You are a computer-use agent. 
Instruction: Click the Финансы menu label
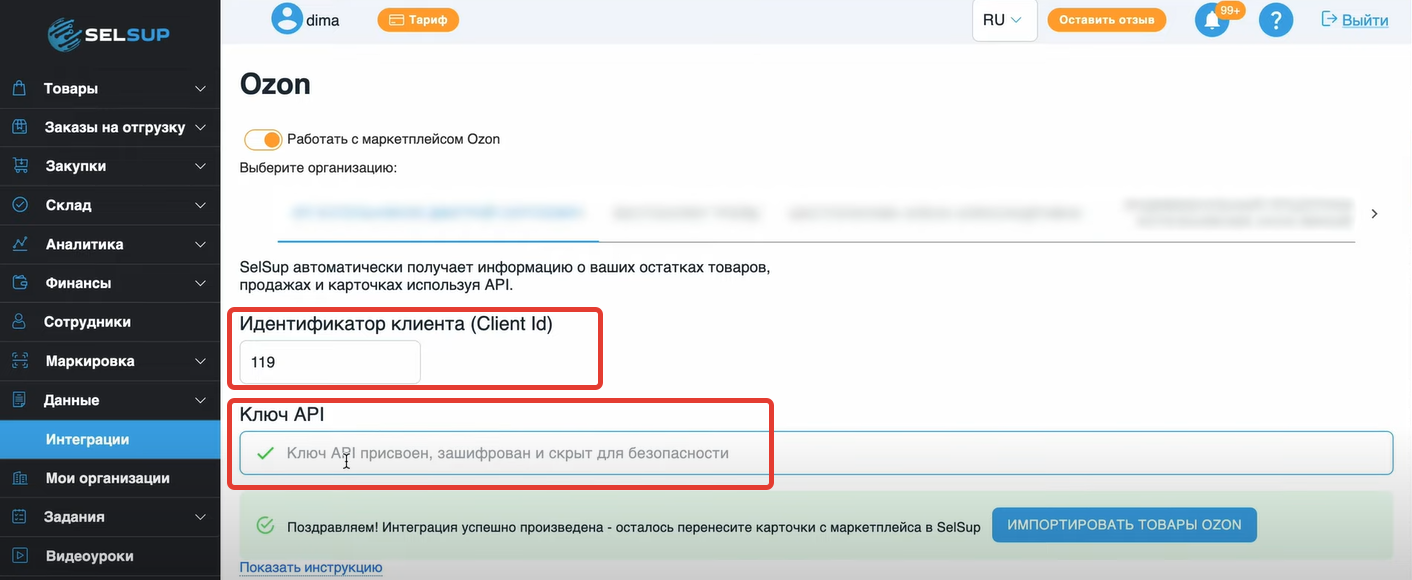click(x=78, y=283)
